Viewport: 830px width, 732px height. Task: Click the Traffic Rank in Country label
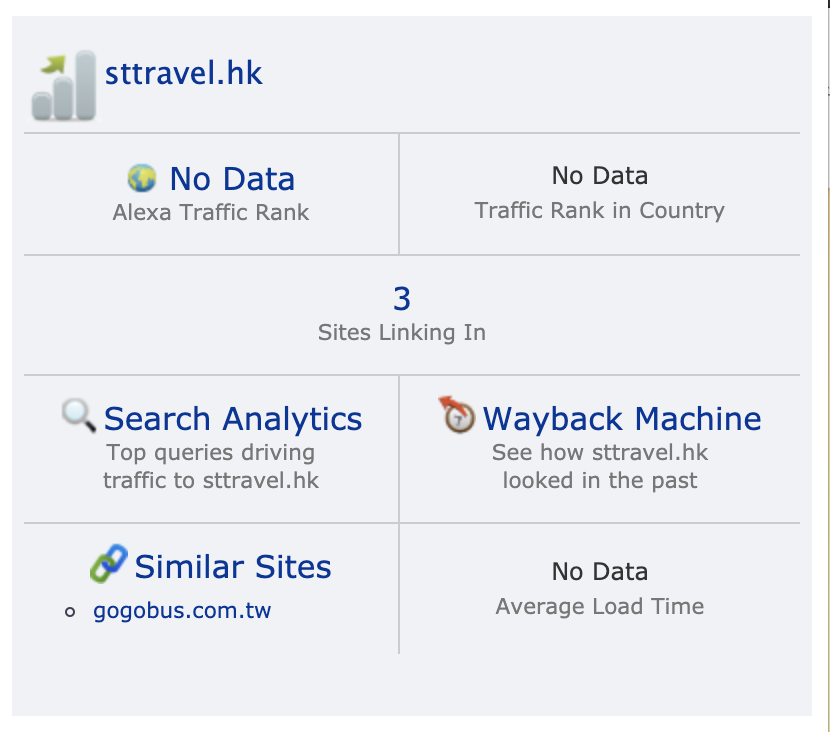pos(599,211)
